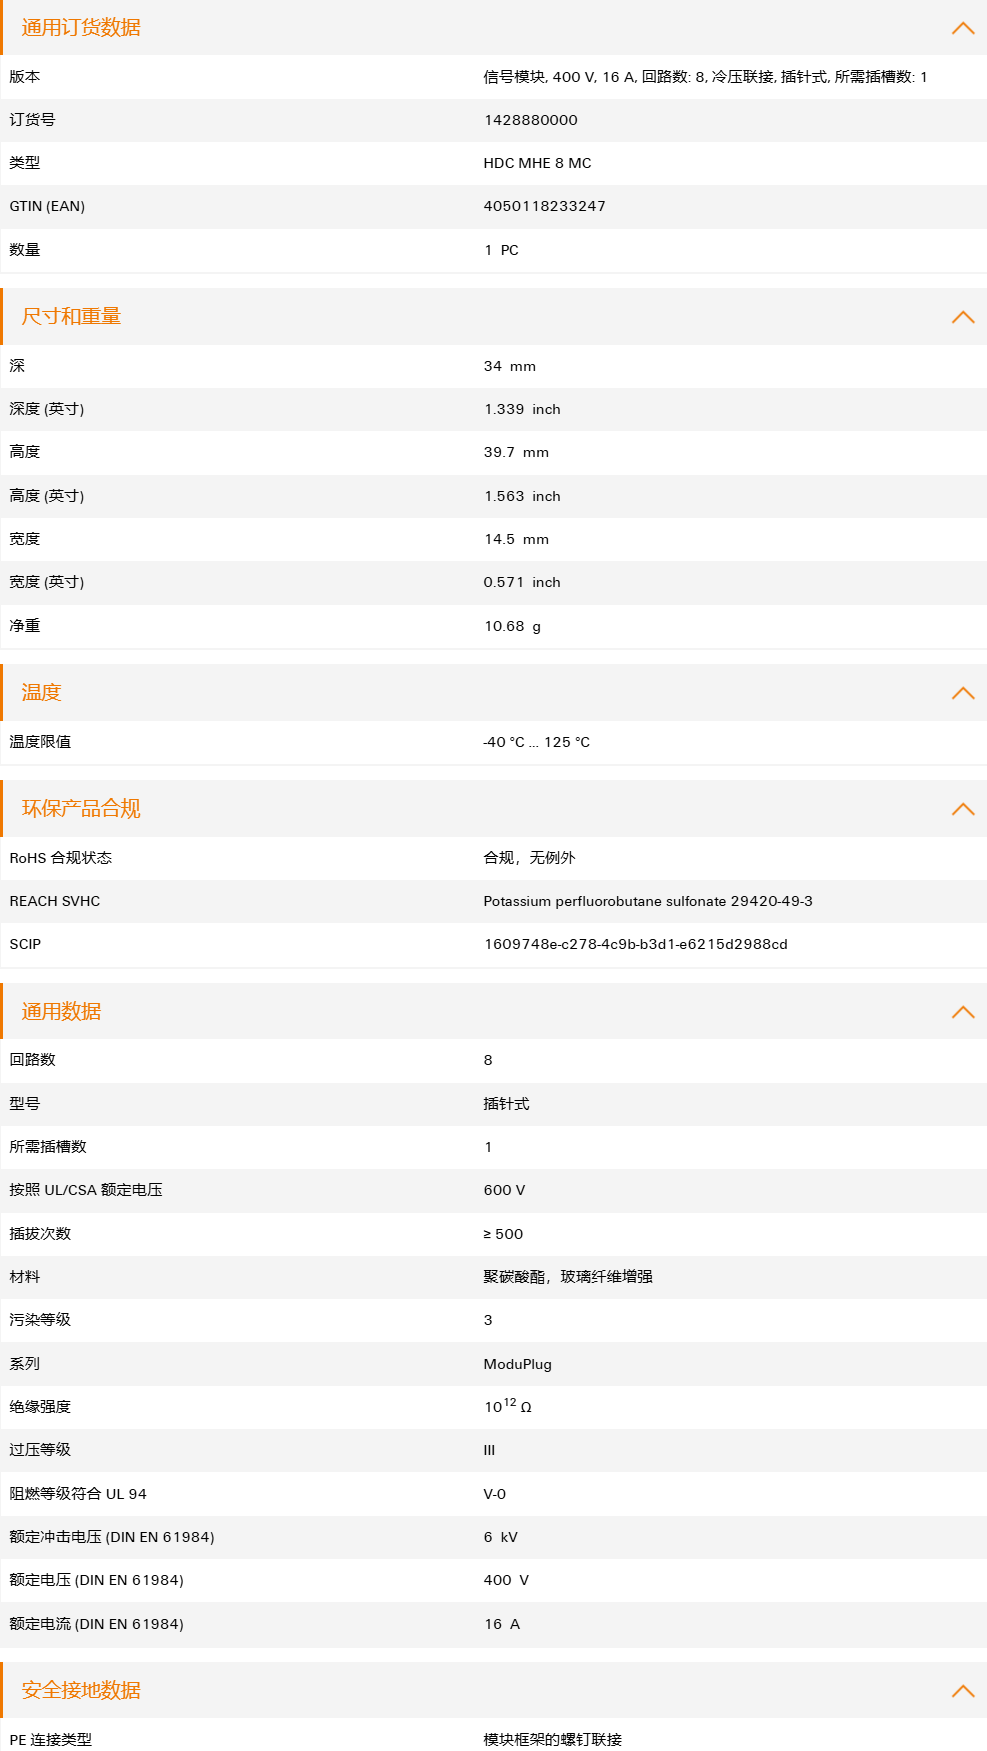Click the ModuPlug series value

point(517,1364)
